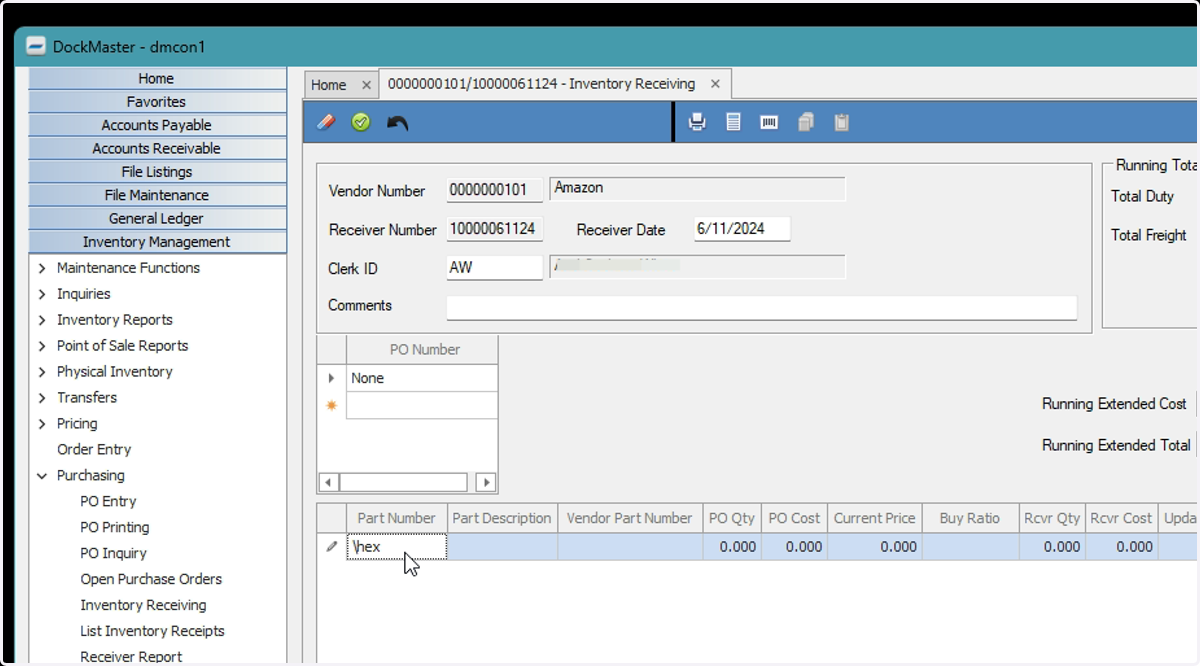Viewport: 1200px width, 666px height.
Task: Open the Accounts Payable section
Action: click(157, 125)
